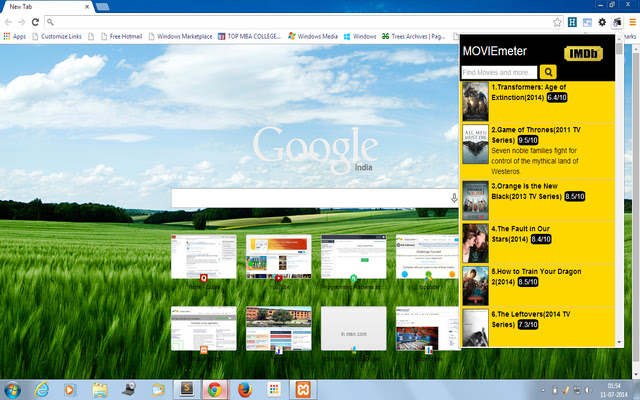Open the Windows Media bookmark
The height and width of the screenshot is (400, 640).
pos(313,36)
